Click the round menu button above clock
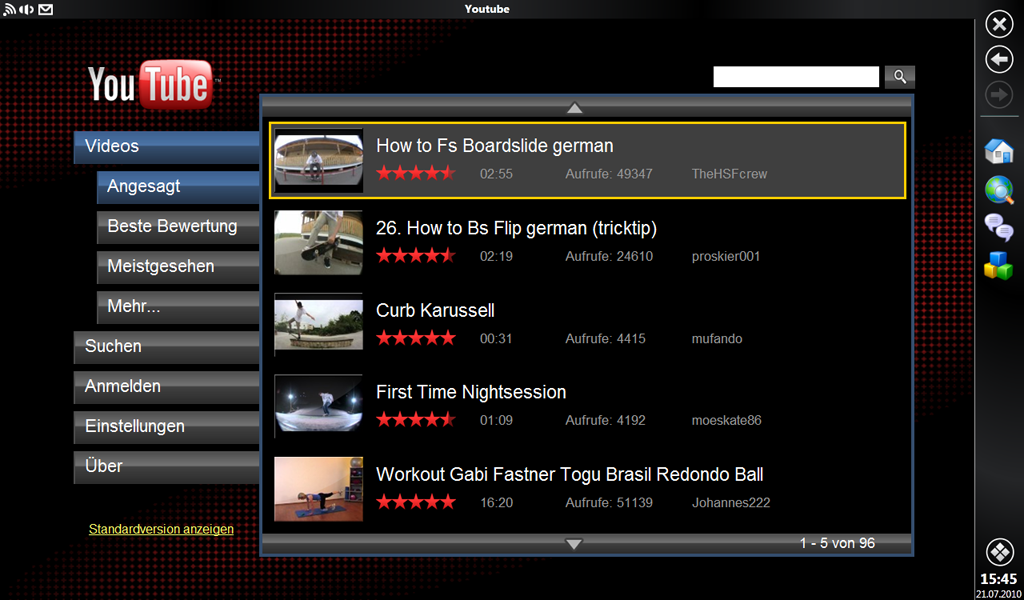The image size is (1024, 600). tap(999, 551)
